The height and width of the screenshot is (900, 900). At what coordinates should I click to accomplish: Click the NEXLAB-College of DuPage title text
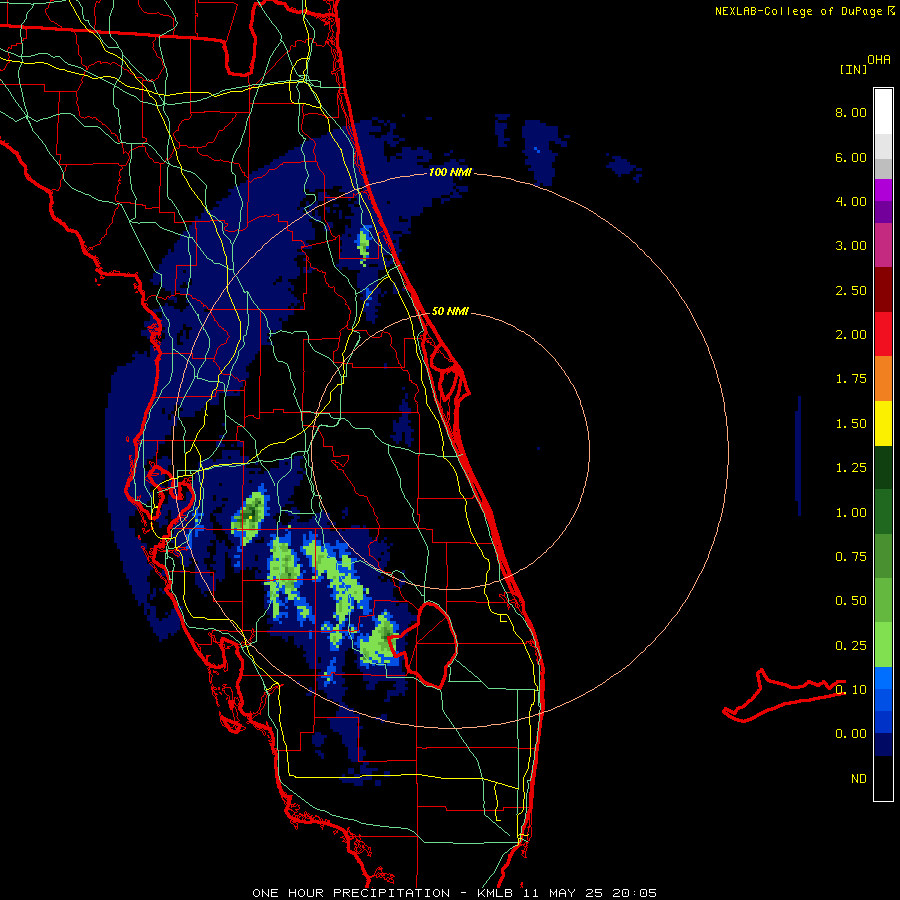coord(798,11)
